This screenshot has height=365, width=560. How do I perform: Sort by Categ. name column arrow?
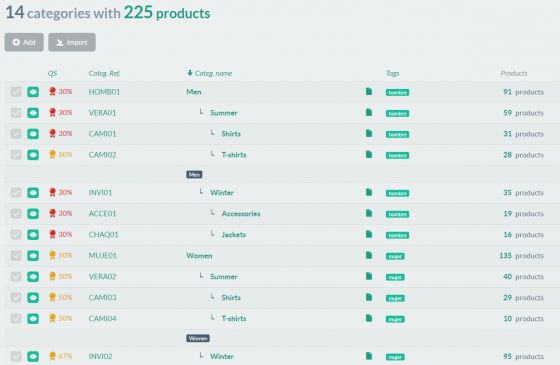(x=190, y=73)
